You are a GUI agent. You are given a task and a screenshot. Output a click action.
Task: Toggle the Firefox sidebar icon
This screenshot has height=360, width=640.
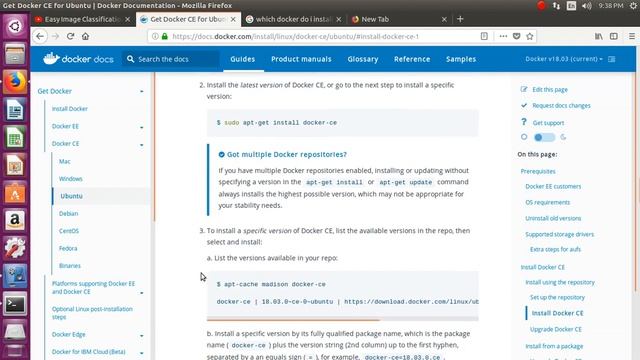click(x=613, y=36)
